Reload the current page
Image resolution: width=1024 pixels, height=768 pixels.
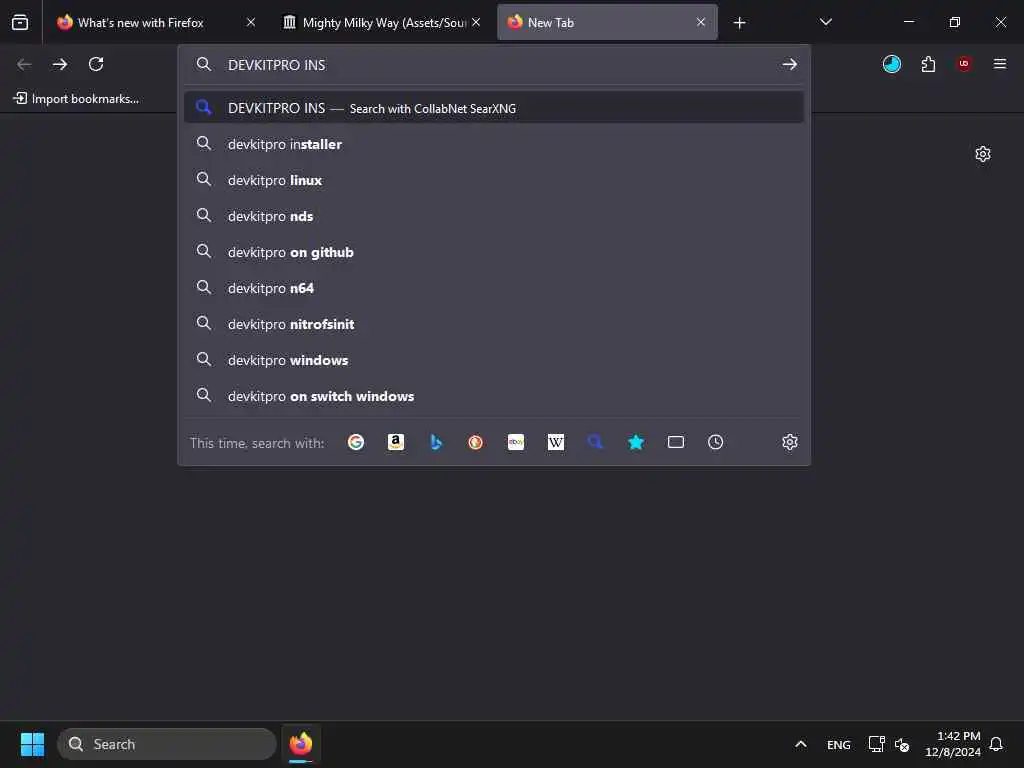coord(96,64)
